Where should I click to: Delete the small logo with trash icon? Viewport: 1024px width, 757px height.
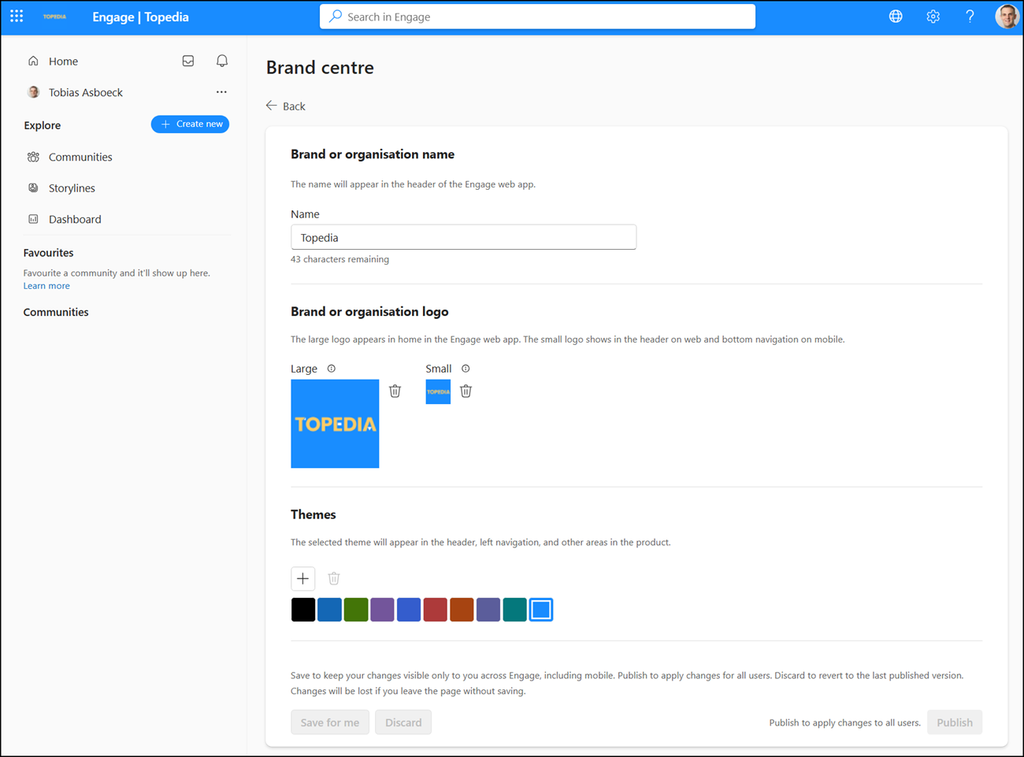tap(466, 391)
